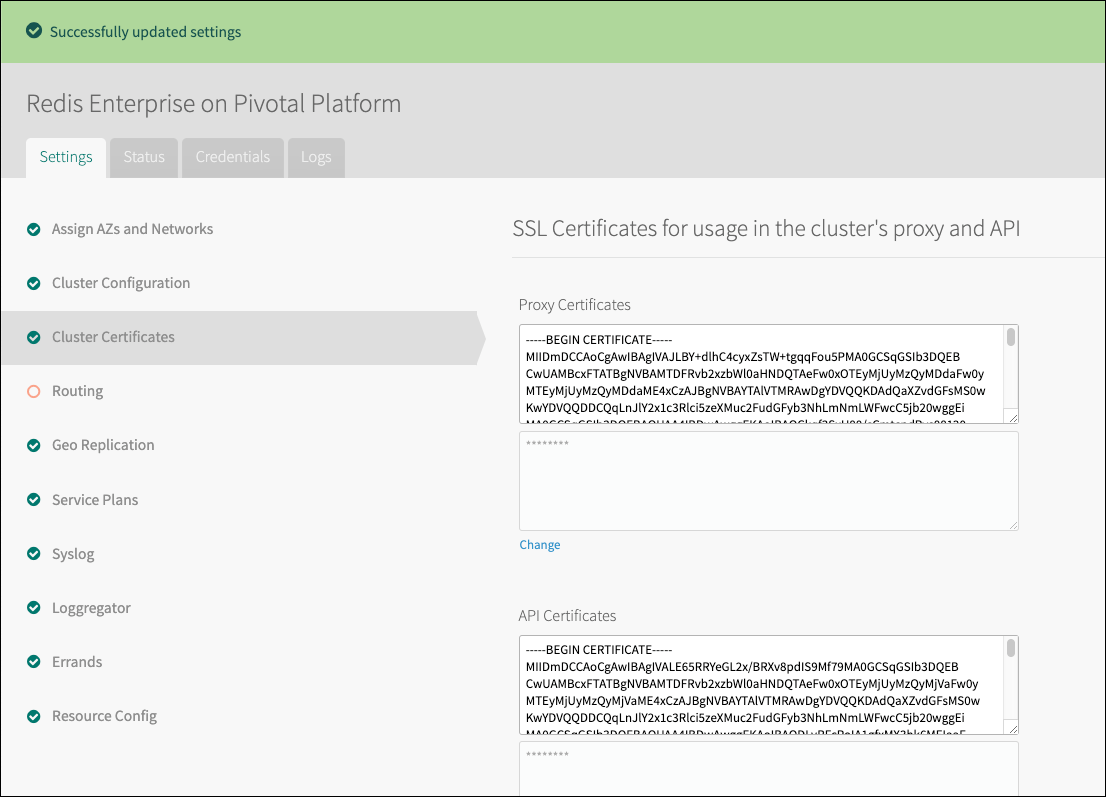This screenshot has width=1106, height=797.
Task: View the Logs tab
Action: pos(316,157)
